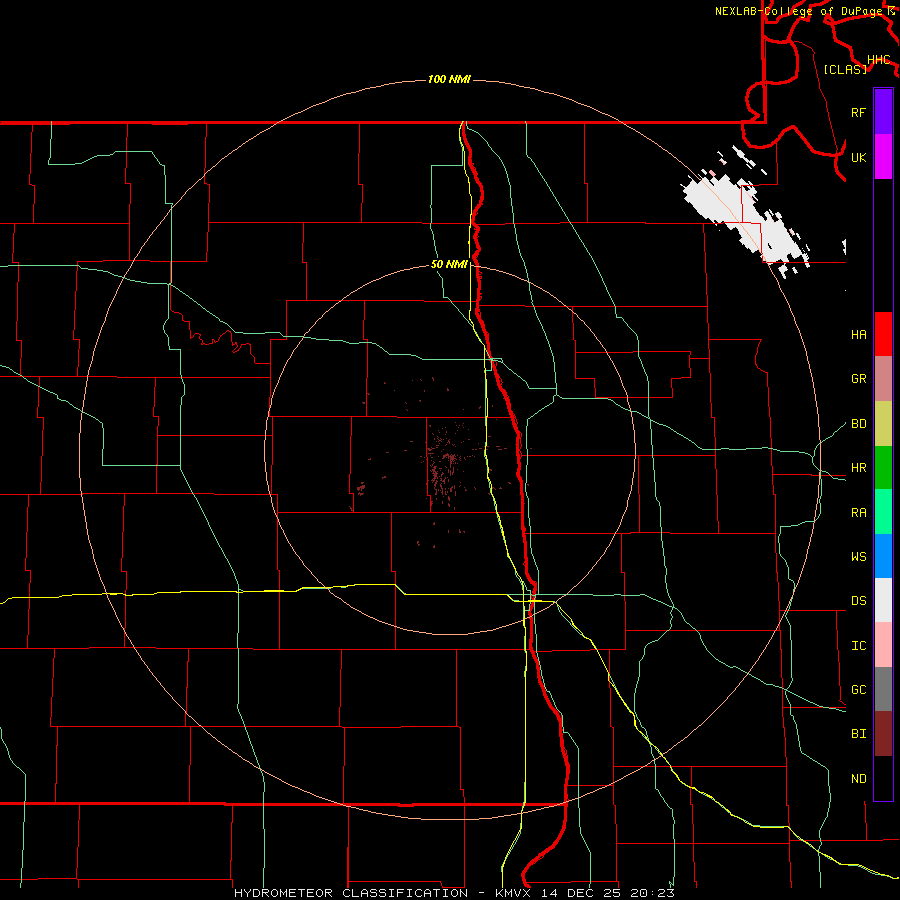Click the GR legend color swatch
Viewport: 900px width, 900px height.
coord(883,378)
